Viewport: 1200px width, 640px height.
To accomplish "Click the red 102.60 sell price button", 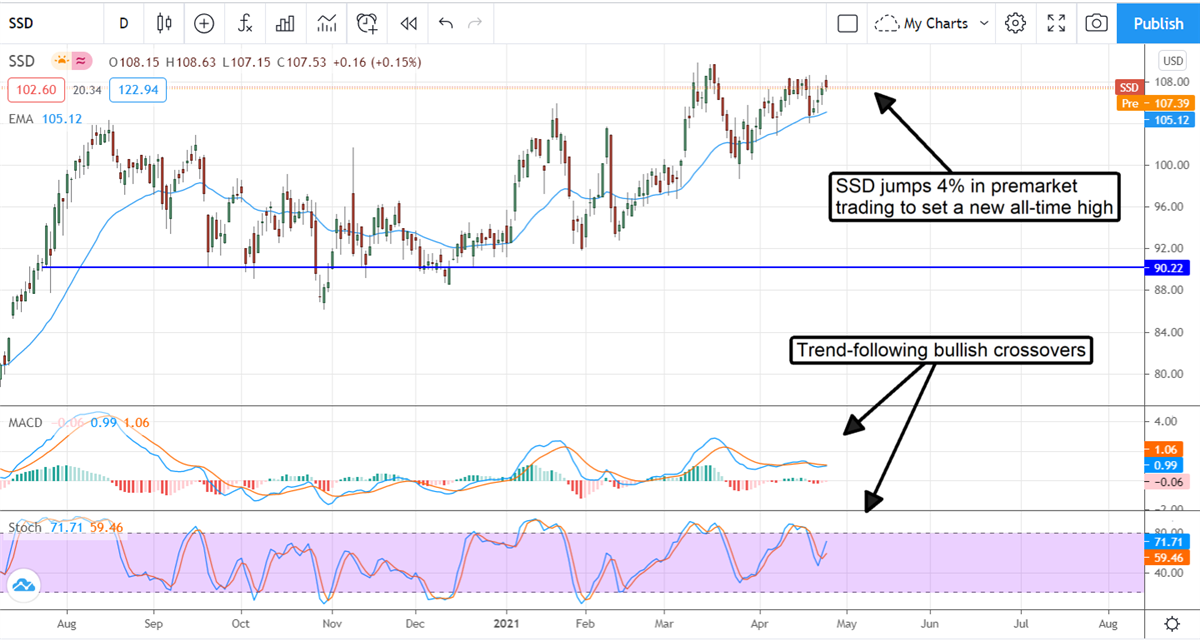I will (x=35, y=91).
